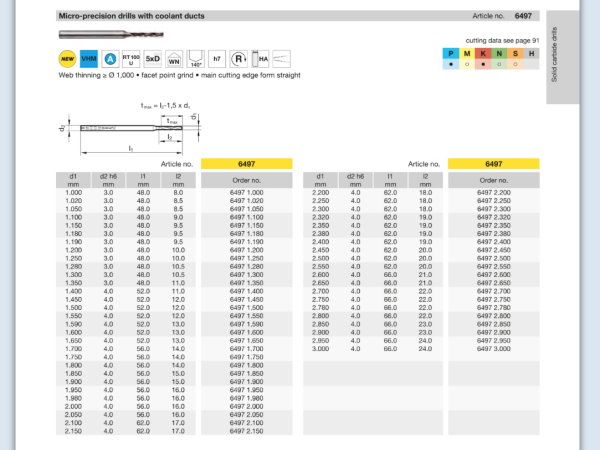Click the left yellow 6497 article header
The image size is (600, 450).
point(246,163)
